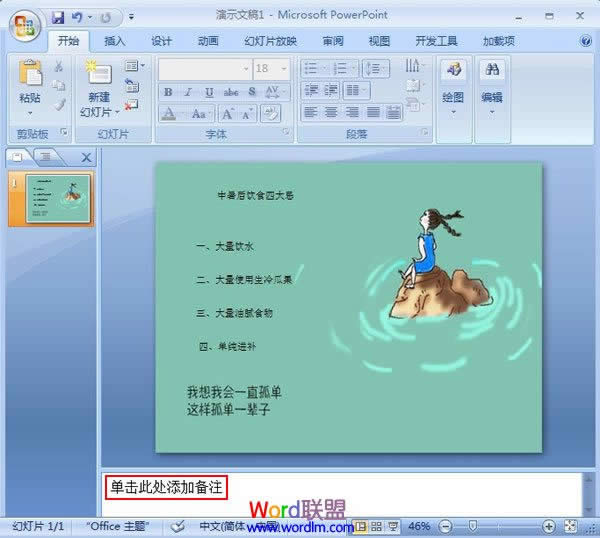Add a new slide with the 新建幻灯片 icon
This screenshot has height=538, width=600.
click(x=99, y=73)
